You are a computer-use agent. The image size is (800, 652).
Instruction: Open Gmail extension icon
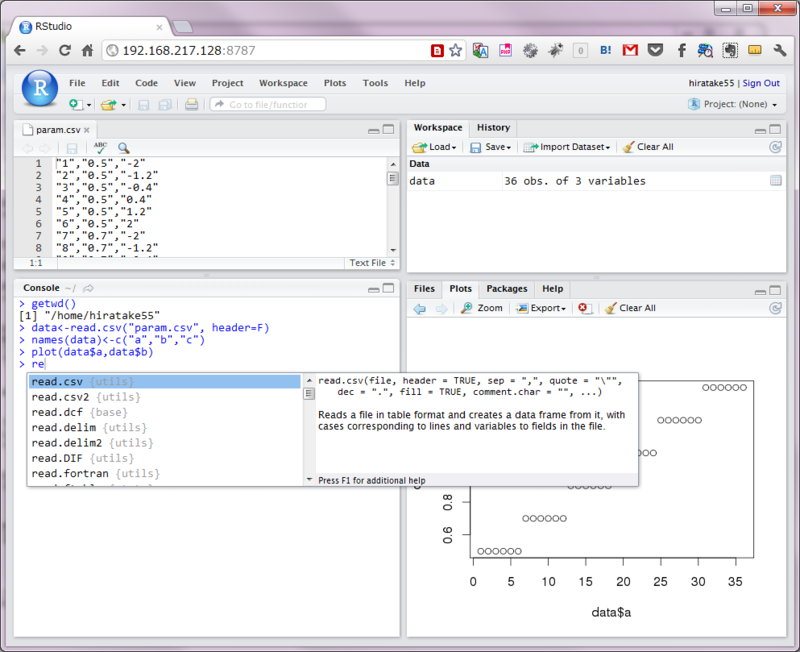[x=630, y=50]
